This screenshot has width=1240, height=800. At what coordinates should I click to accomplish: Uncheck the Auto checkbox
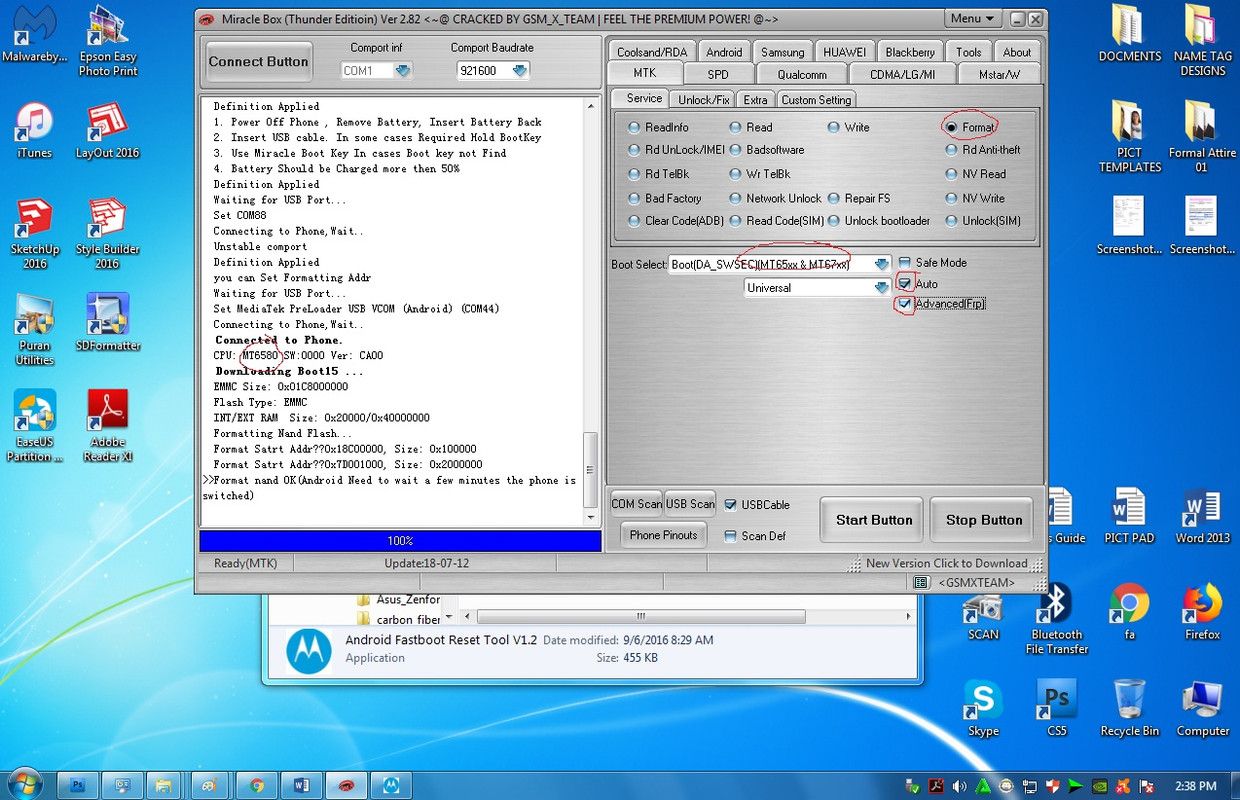905,284
